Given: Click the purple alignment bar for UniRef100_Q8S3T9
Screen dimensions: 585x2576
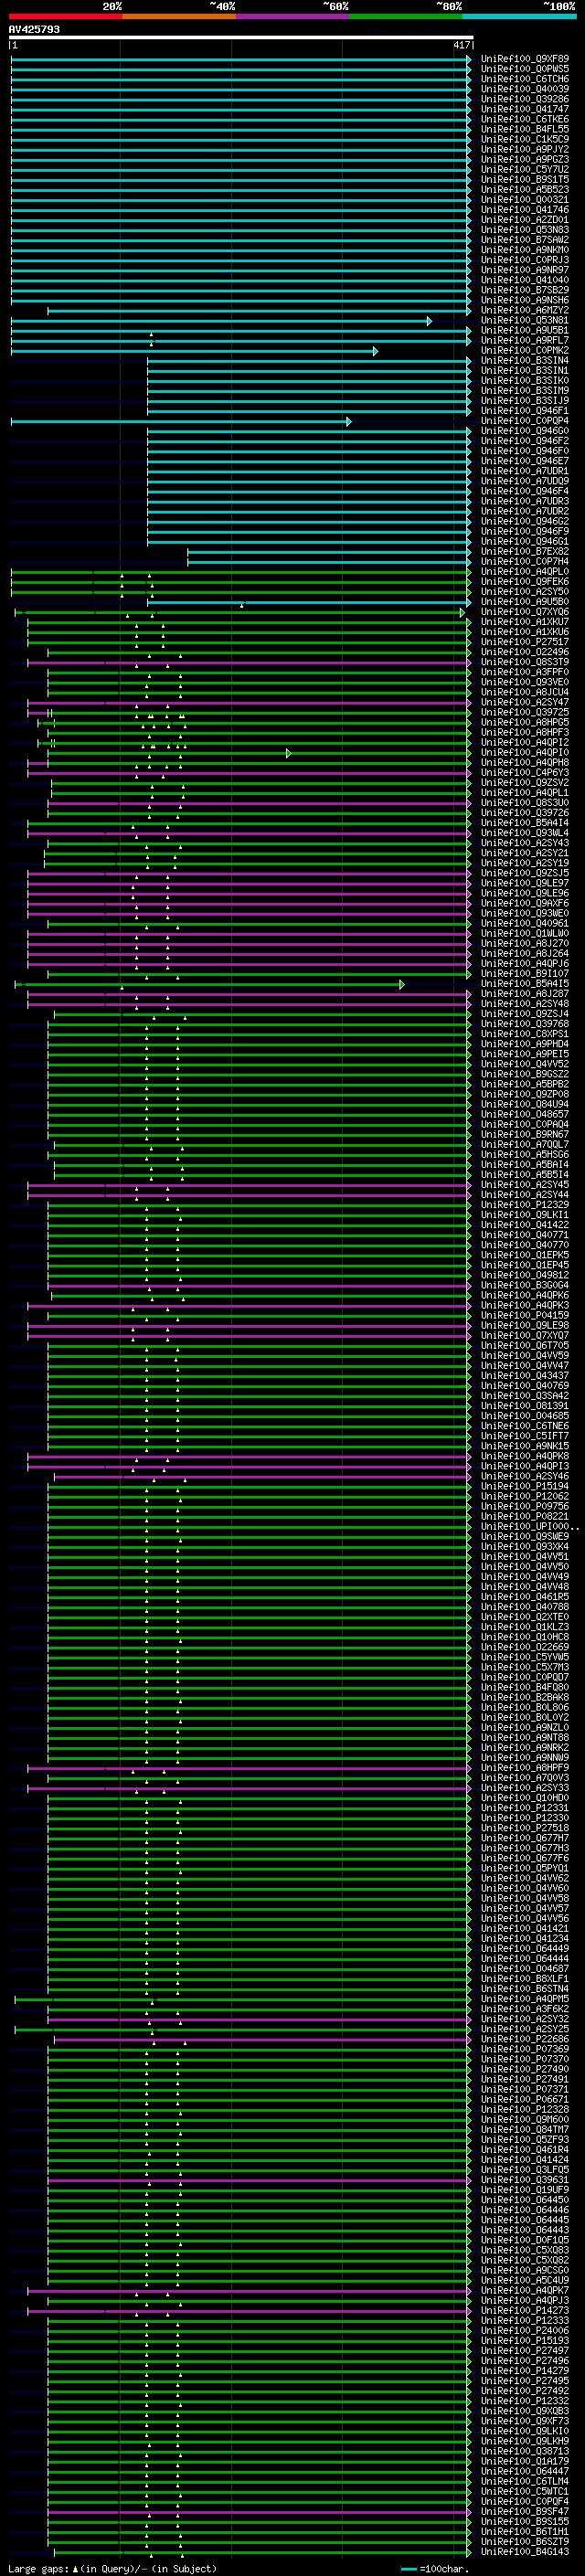Looking at the screenshot, I should 249,662.
